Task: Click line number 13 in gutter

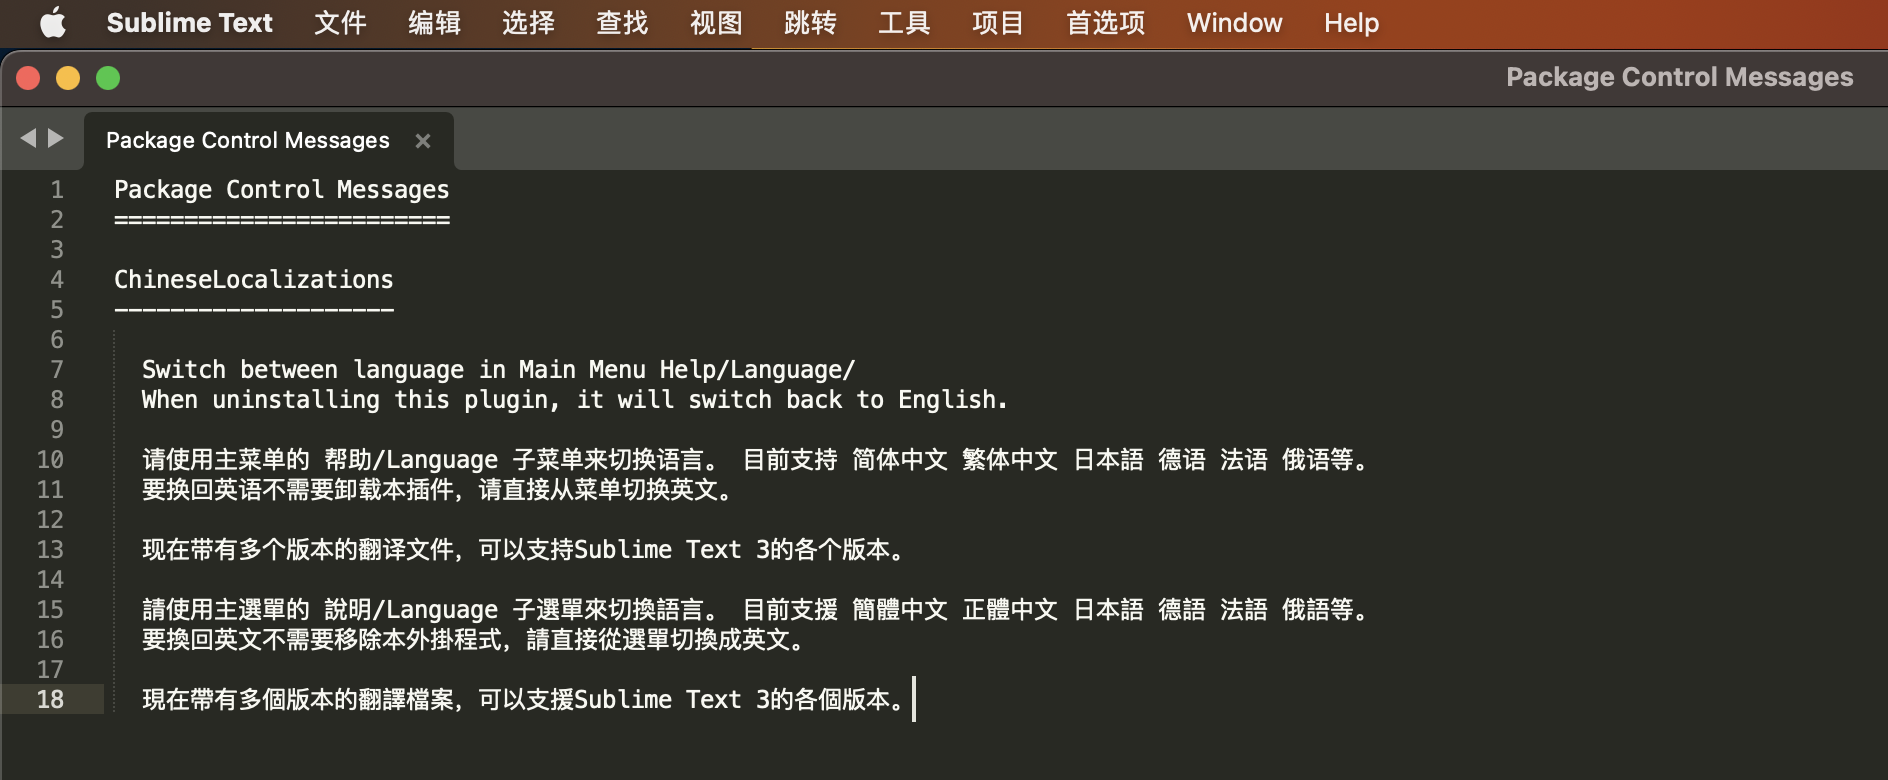Action: pos(50,550)
